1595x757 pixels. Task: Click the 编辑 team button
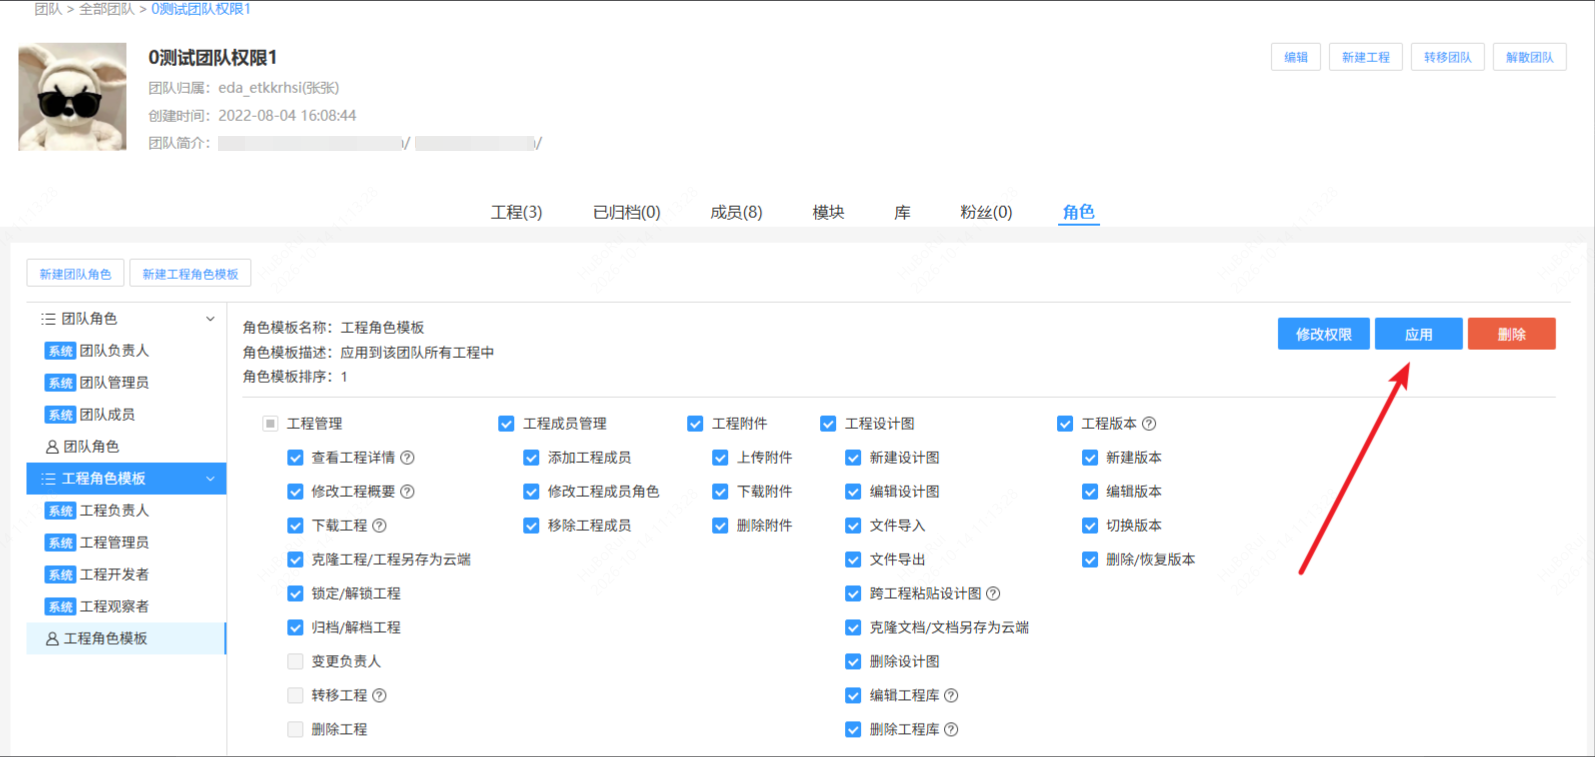point(1296,57)
